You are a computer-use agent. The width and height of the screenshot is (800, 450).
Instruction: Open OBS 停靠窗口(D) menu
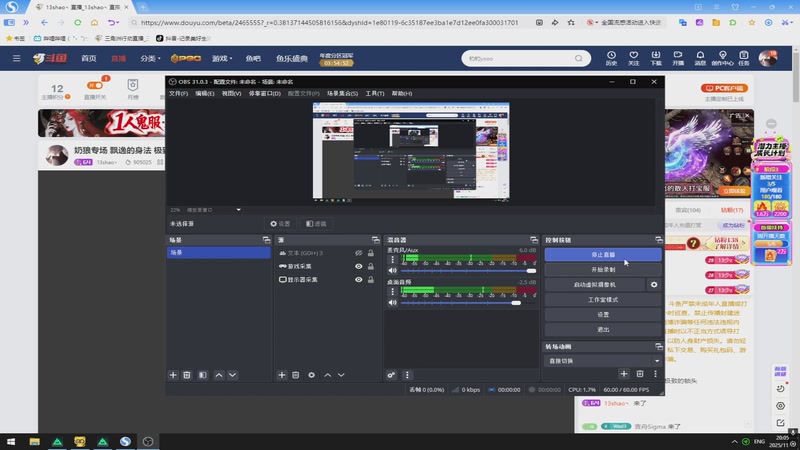coord(264,93)
